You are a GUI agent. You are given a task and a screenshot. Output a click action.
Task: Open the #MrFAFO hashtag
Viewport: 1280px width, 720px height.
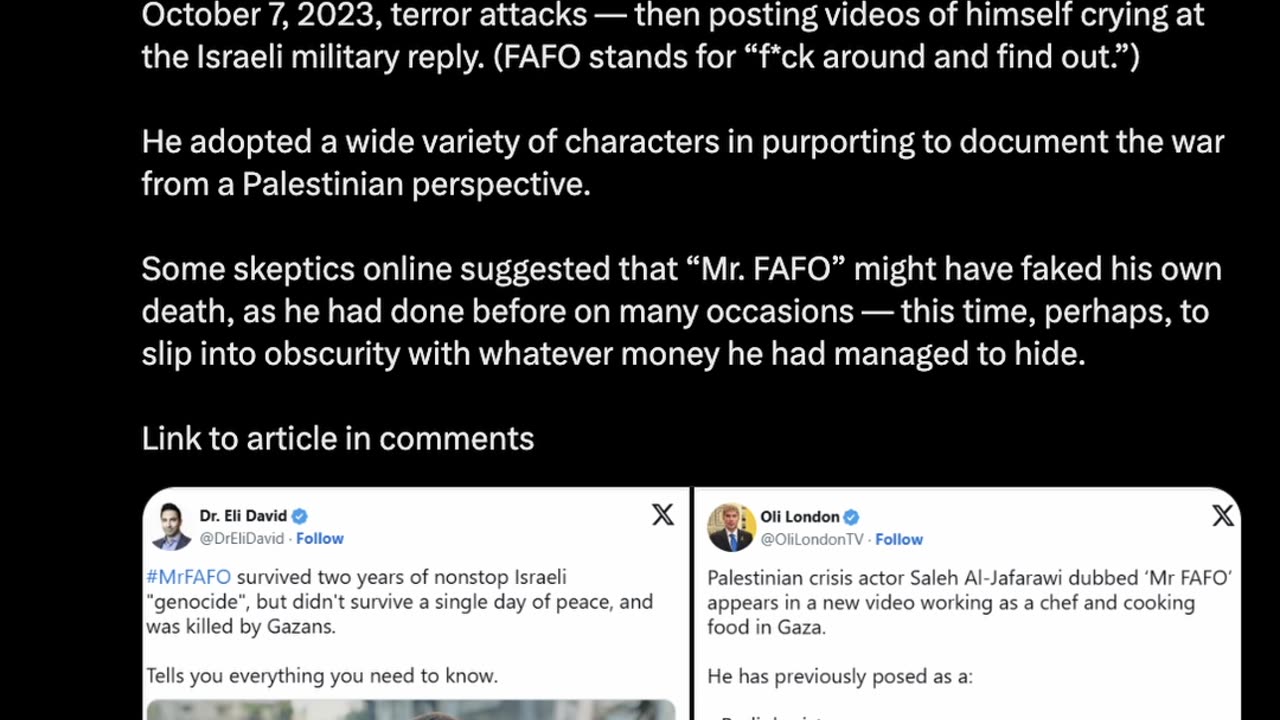(188, 577)
